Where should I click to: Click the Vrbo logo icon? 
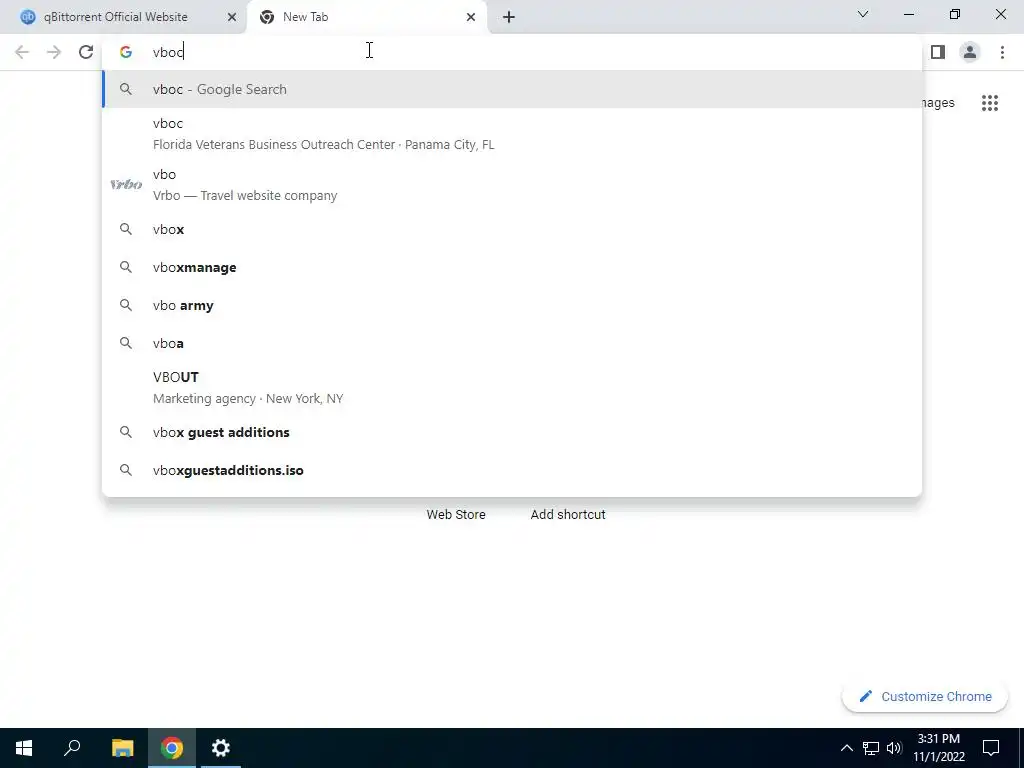coord(126,185)
